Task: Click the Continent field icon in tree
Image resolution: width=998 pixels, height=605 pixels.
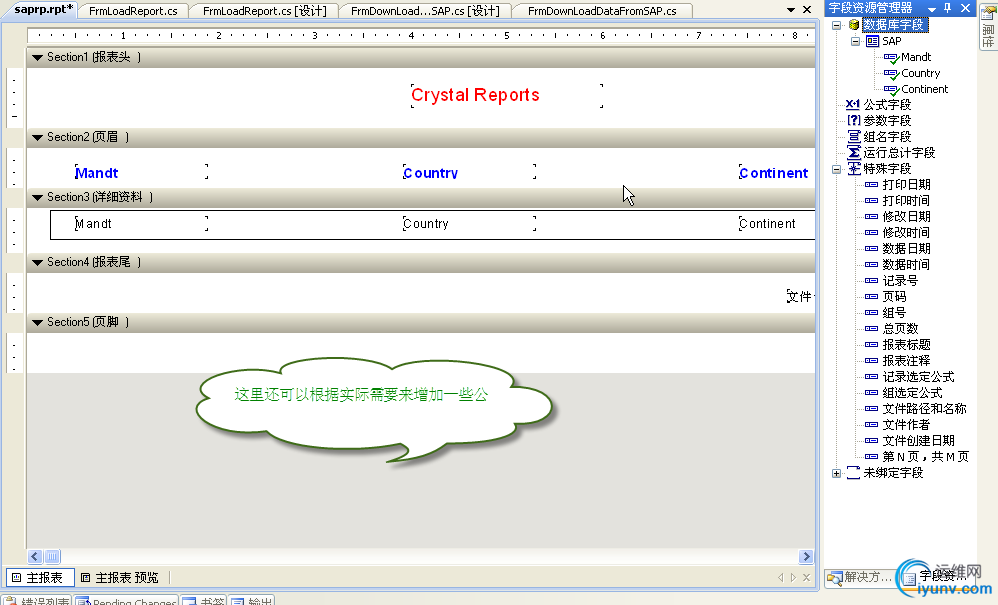Action: tap(891, 90)
